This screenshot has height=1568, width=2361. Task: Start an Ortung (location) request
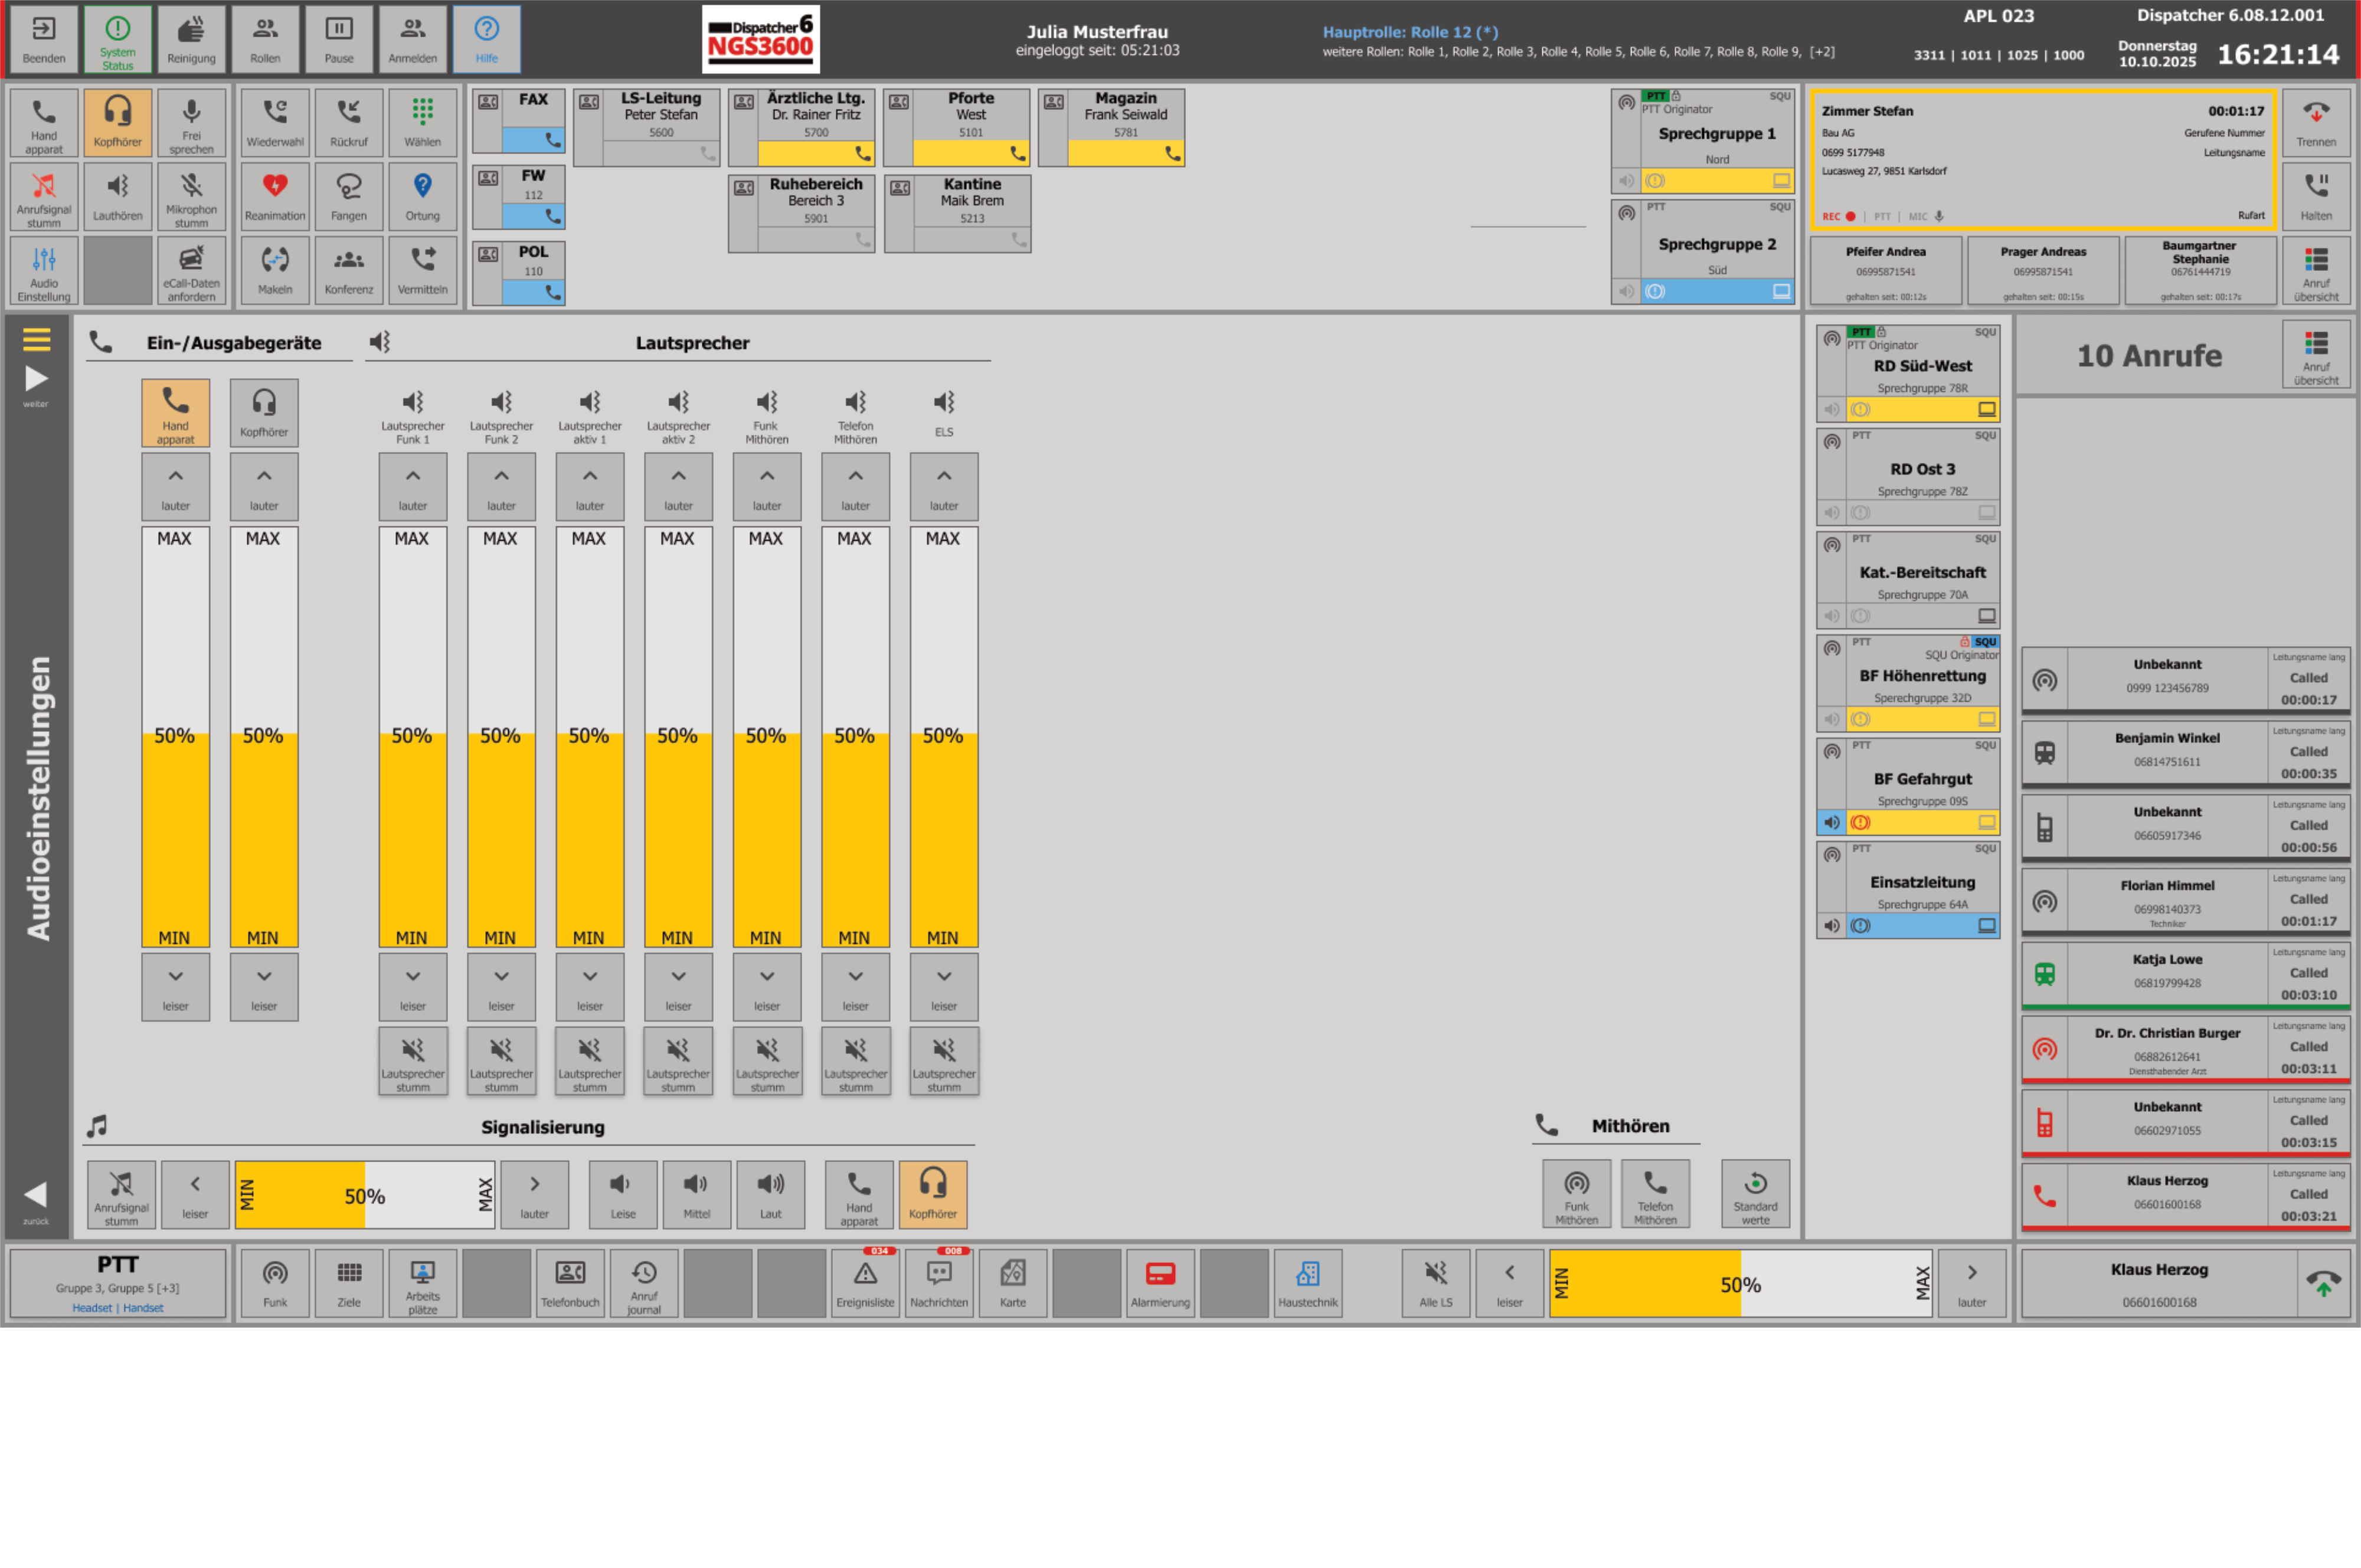423,196
